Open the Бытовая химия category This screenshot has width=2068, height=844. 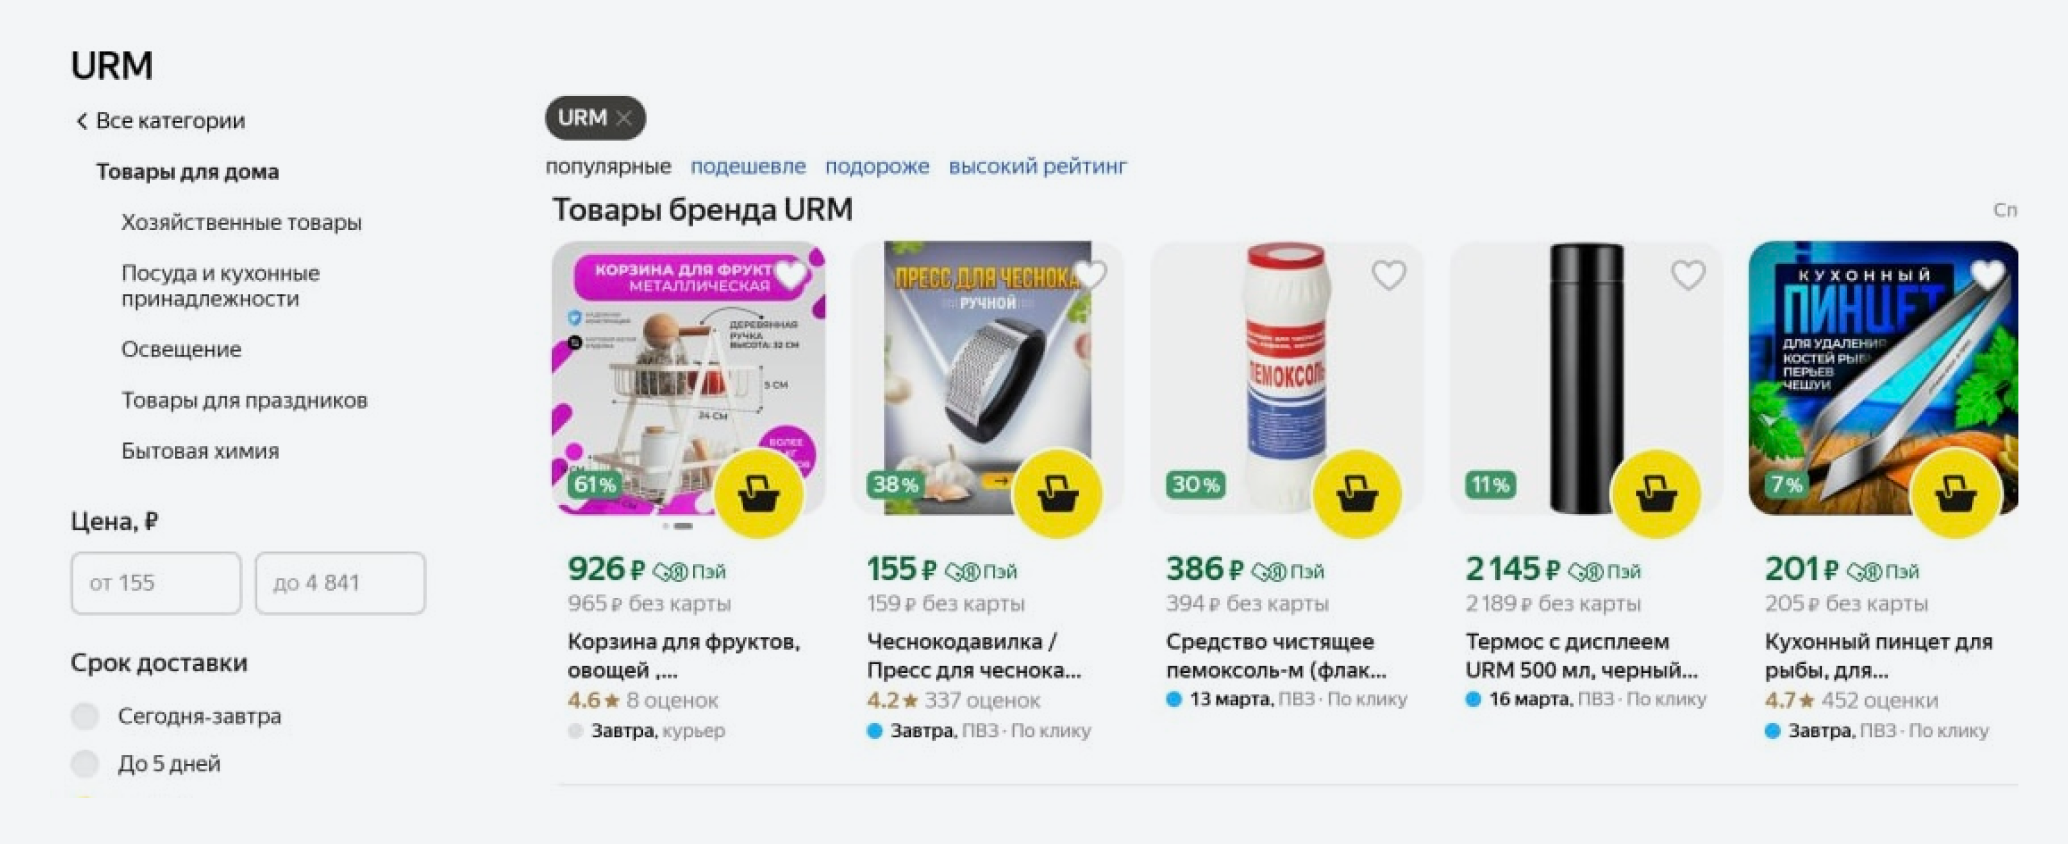coord(200,451)
